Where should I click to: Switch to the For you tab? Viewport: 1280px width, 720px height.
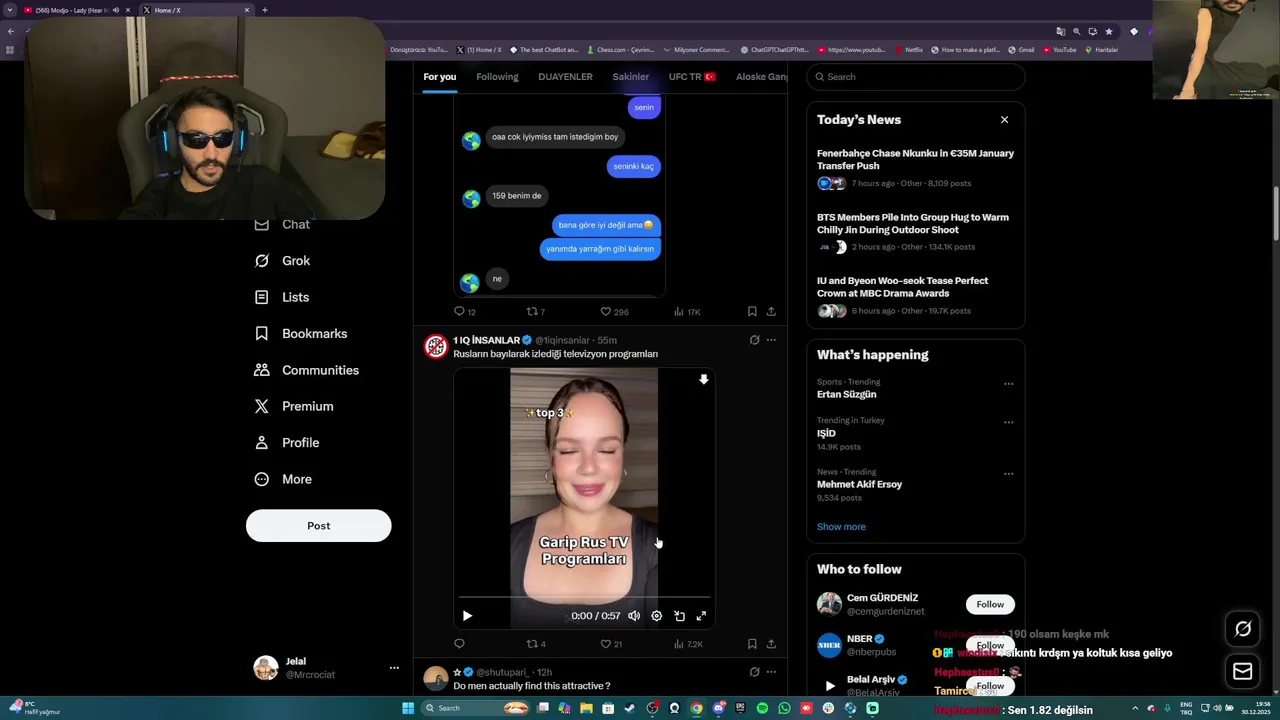tap(439, 77)
